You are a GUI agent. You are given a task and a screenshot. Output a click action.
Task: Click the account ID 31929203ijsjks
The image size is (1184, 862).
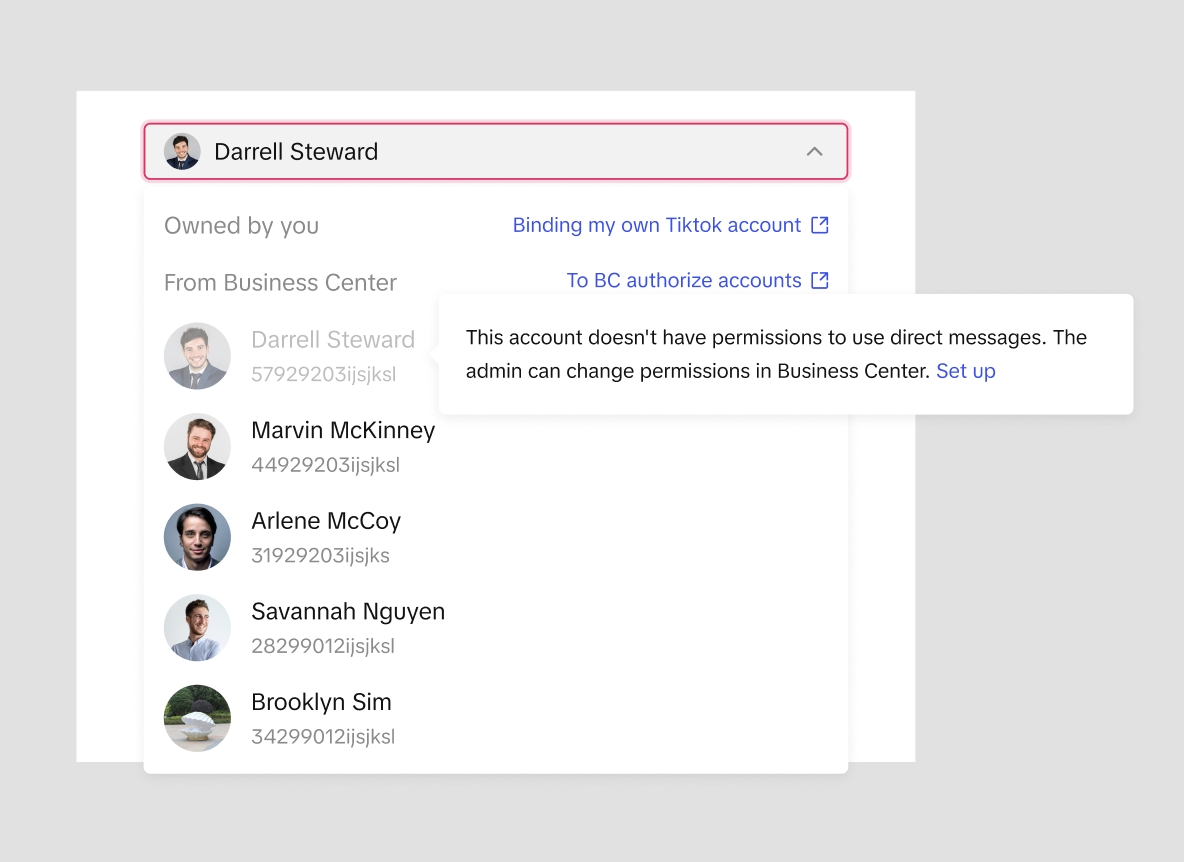[x=320, y=556]
